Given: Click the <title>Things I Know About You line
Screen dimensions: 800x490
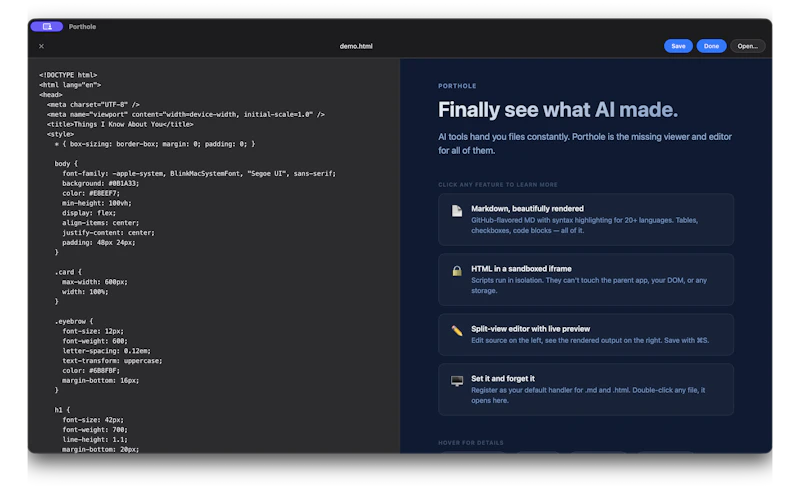Looking at the screenshot, I should click(x=120, y=125).
